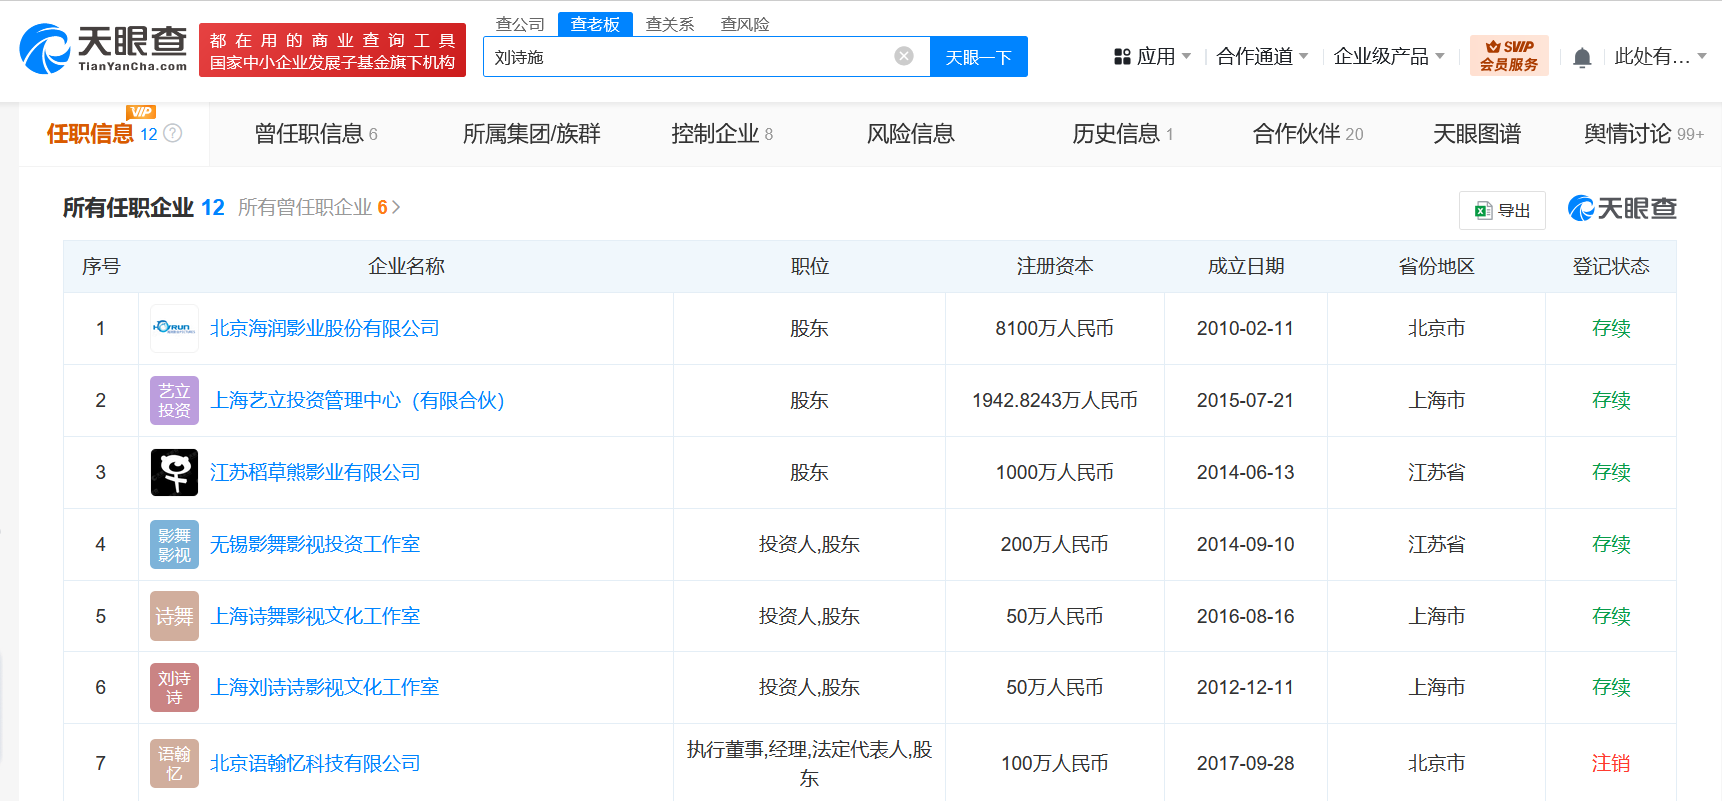This screenshot has width=1722, height=801.
Task: Open the 舆情讨论 tab
Action: click(x=1643, y=133)
